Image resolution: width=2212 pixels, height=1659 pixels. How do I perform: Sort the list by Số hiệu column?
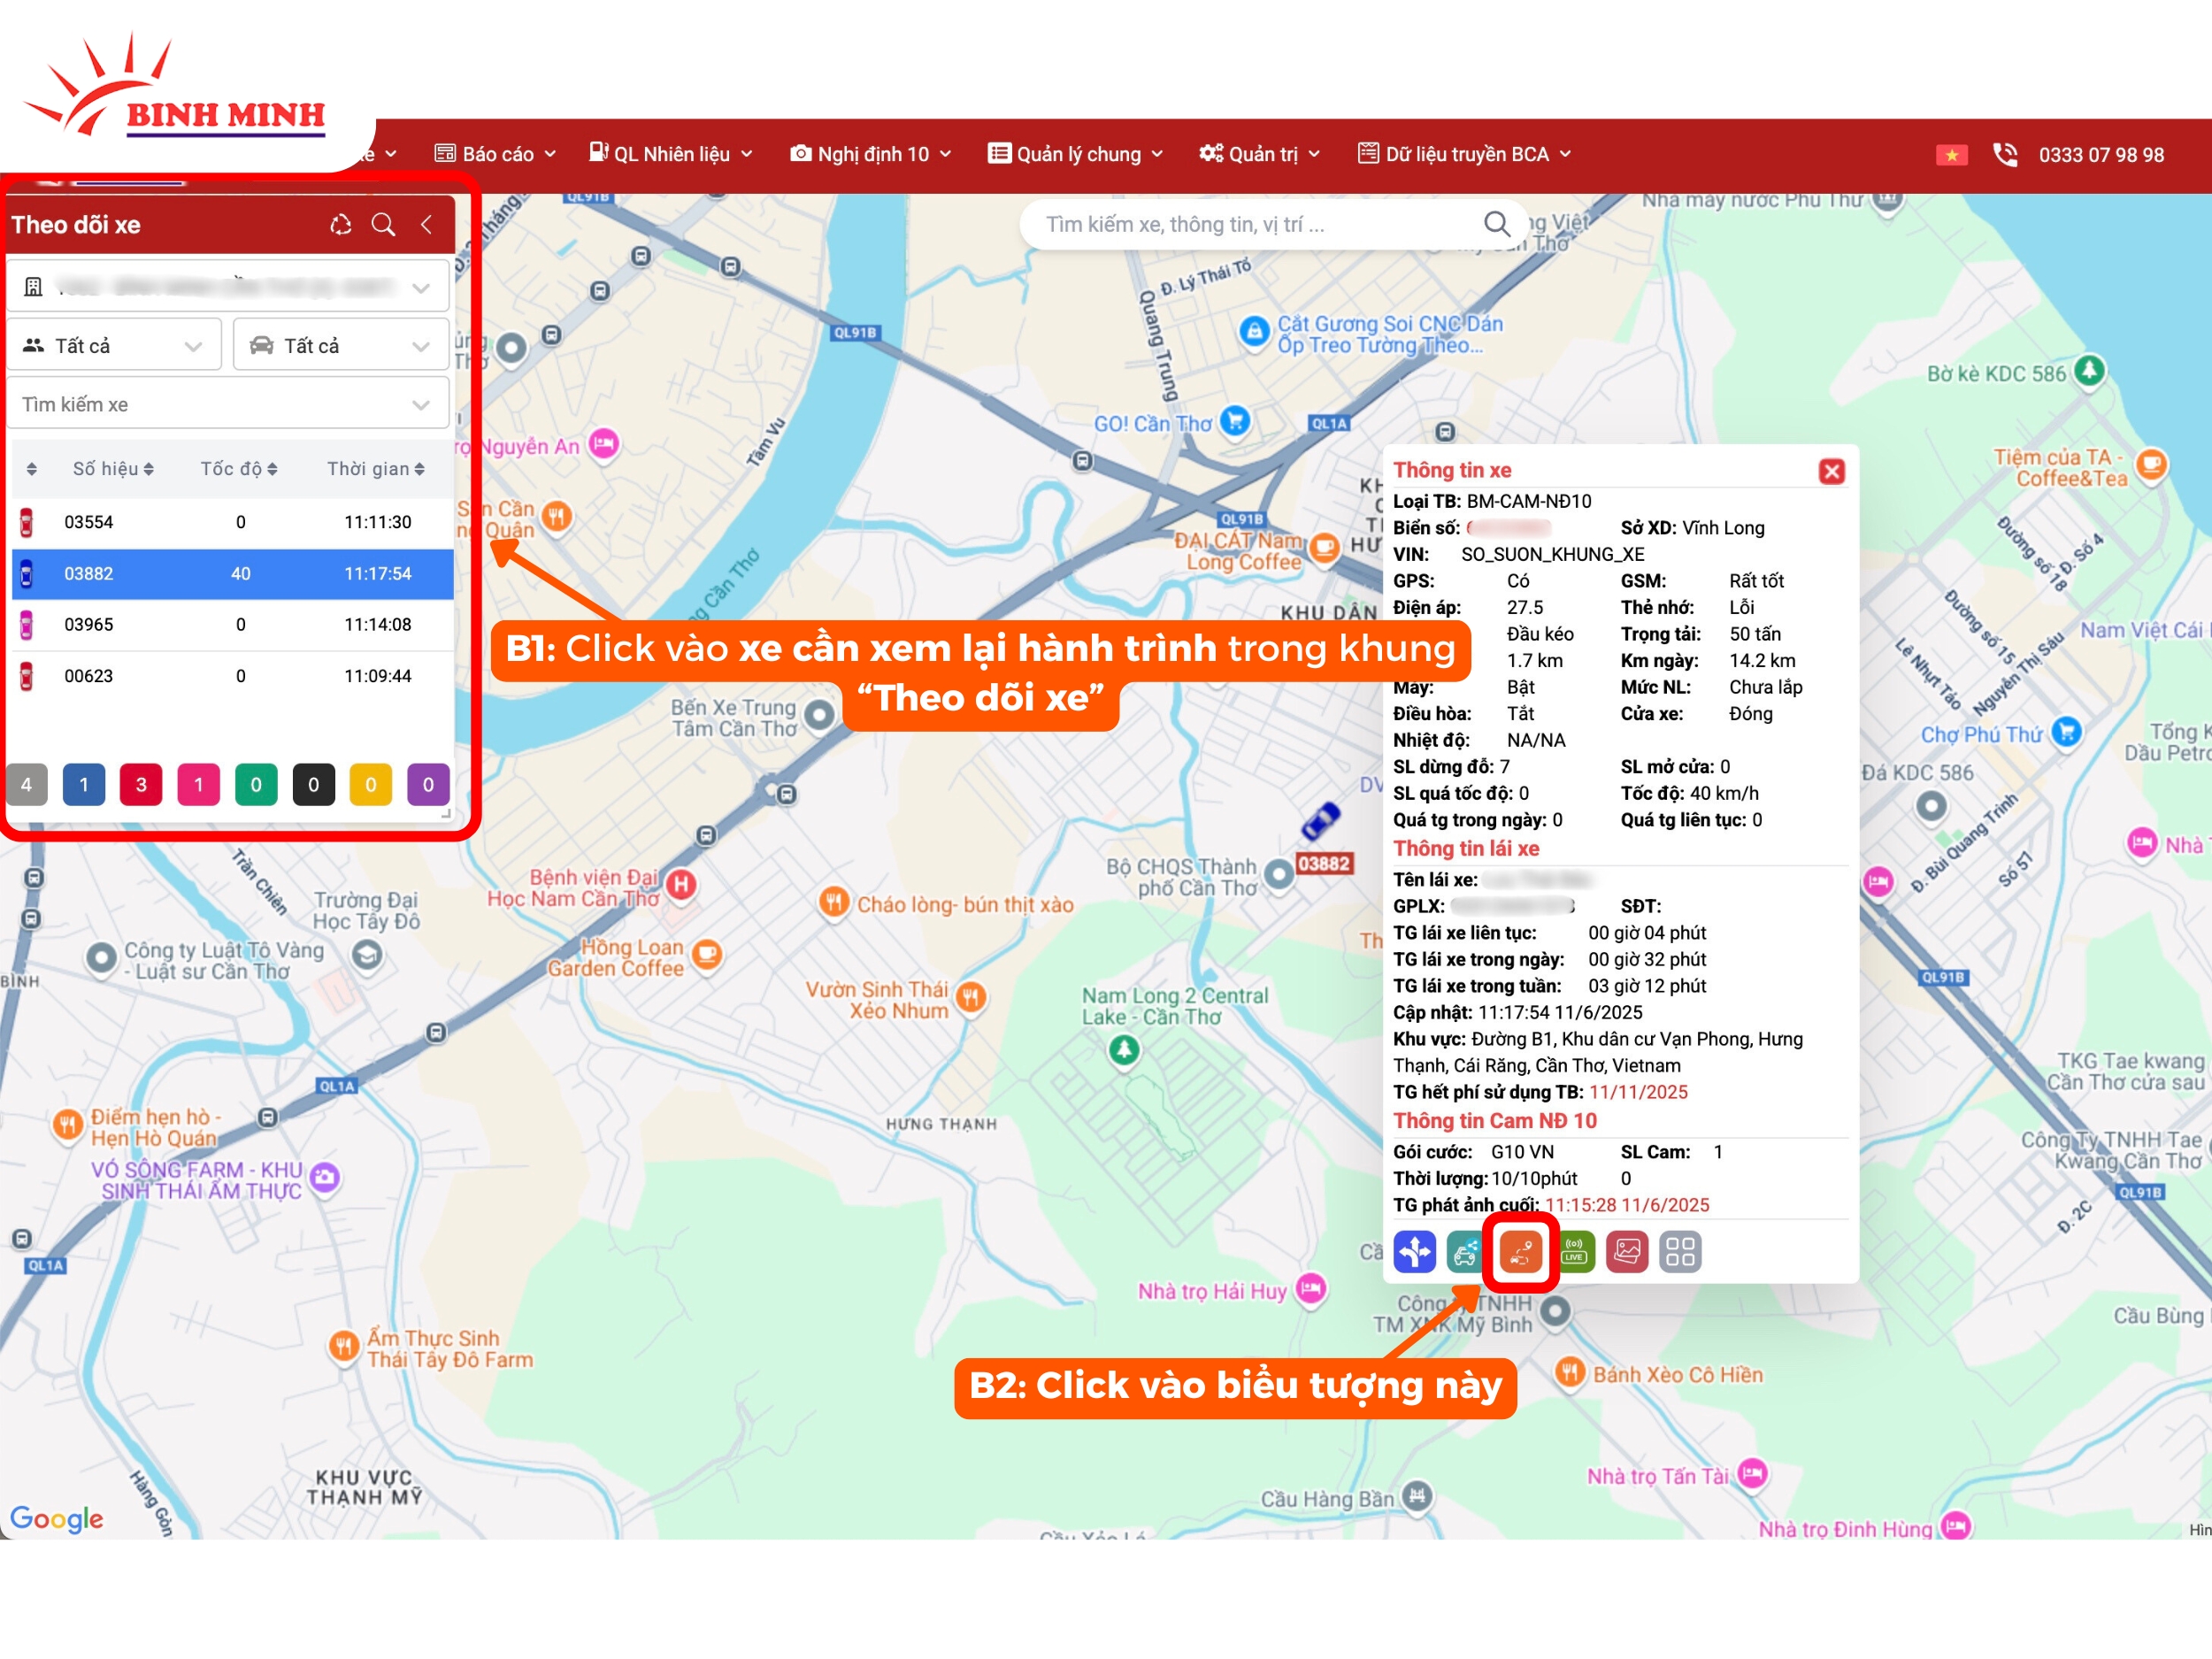(113, 469)
